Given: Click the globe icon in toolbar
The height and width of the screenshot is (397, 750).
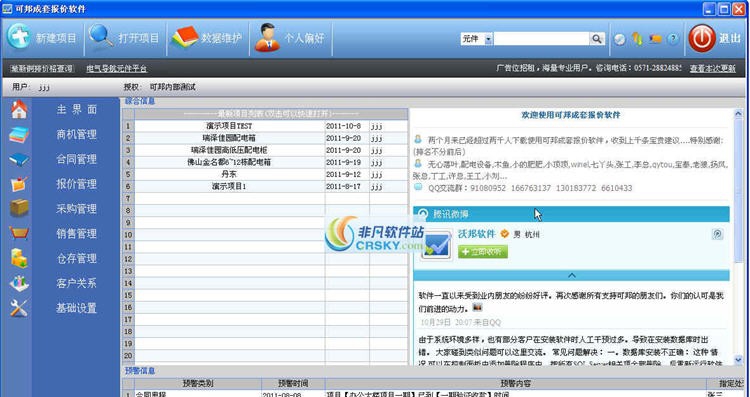Looking at the screenshot, I should [x=620, y=39].
